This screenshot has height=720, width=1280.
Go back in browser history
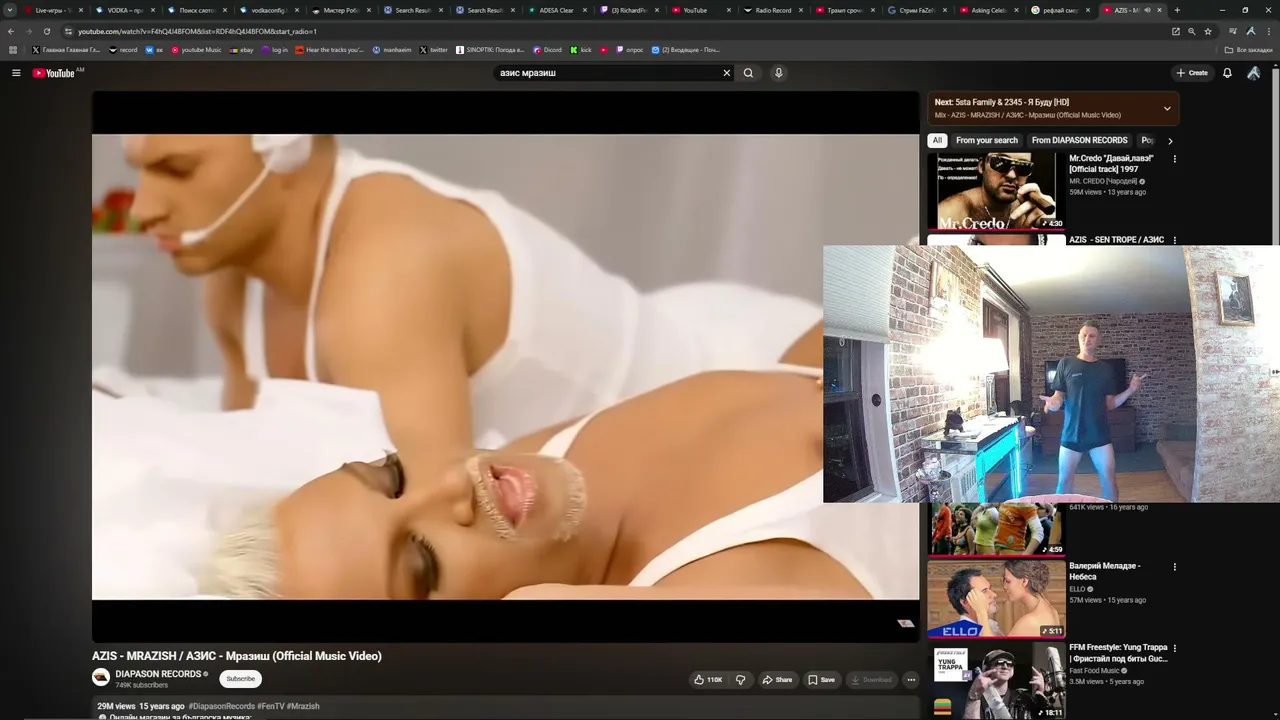(11, 31)
